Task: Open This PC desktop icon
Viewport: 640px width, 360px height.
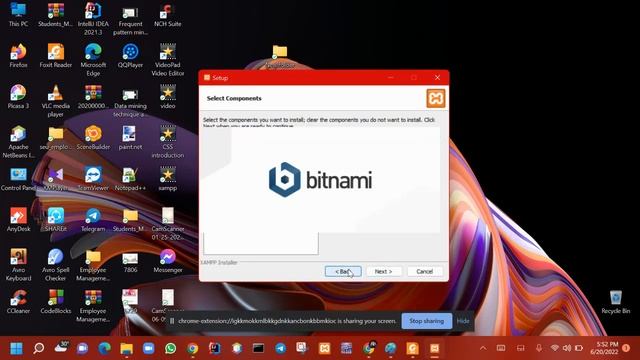Action: pyautogui.click(x=18, y=14)
